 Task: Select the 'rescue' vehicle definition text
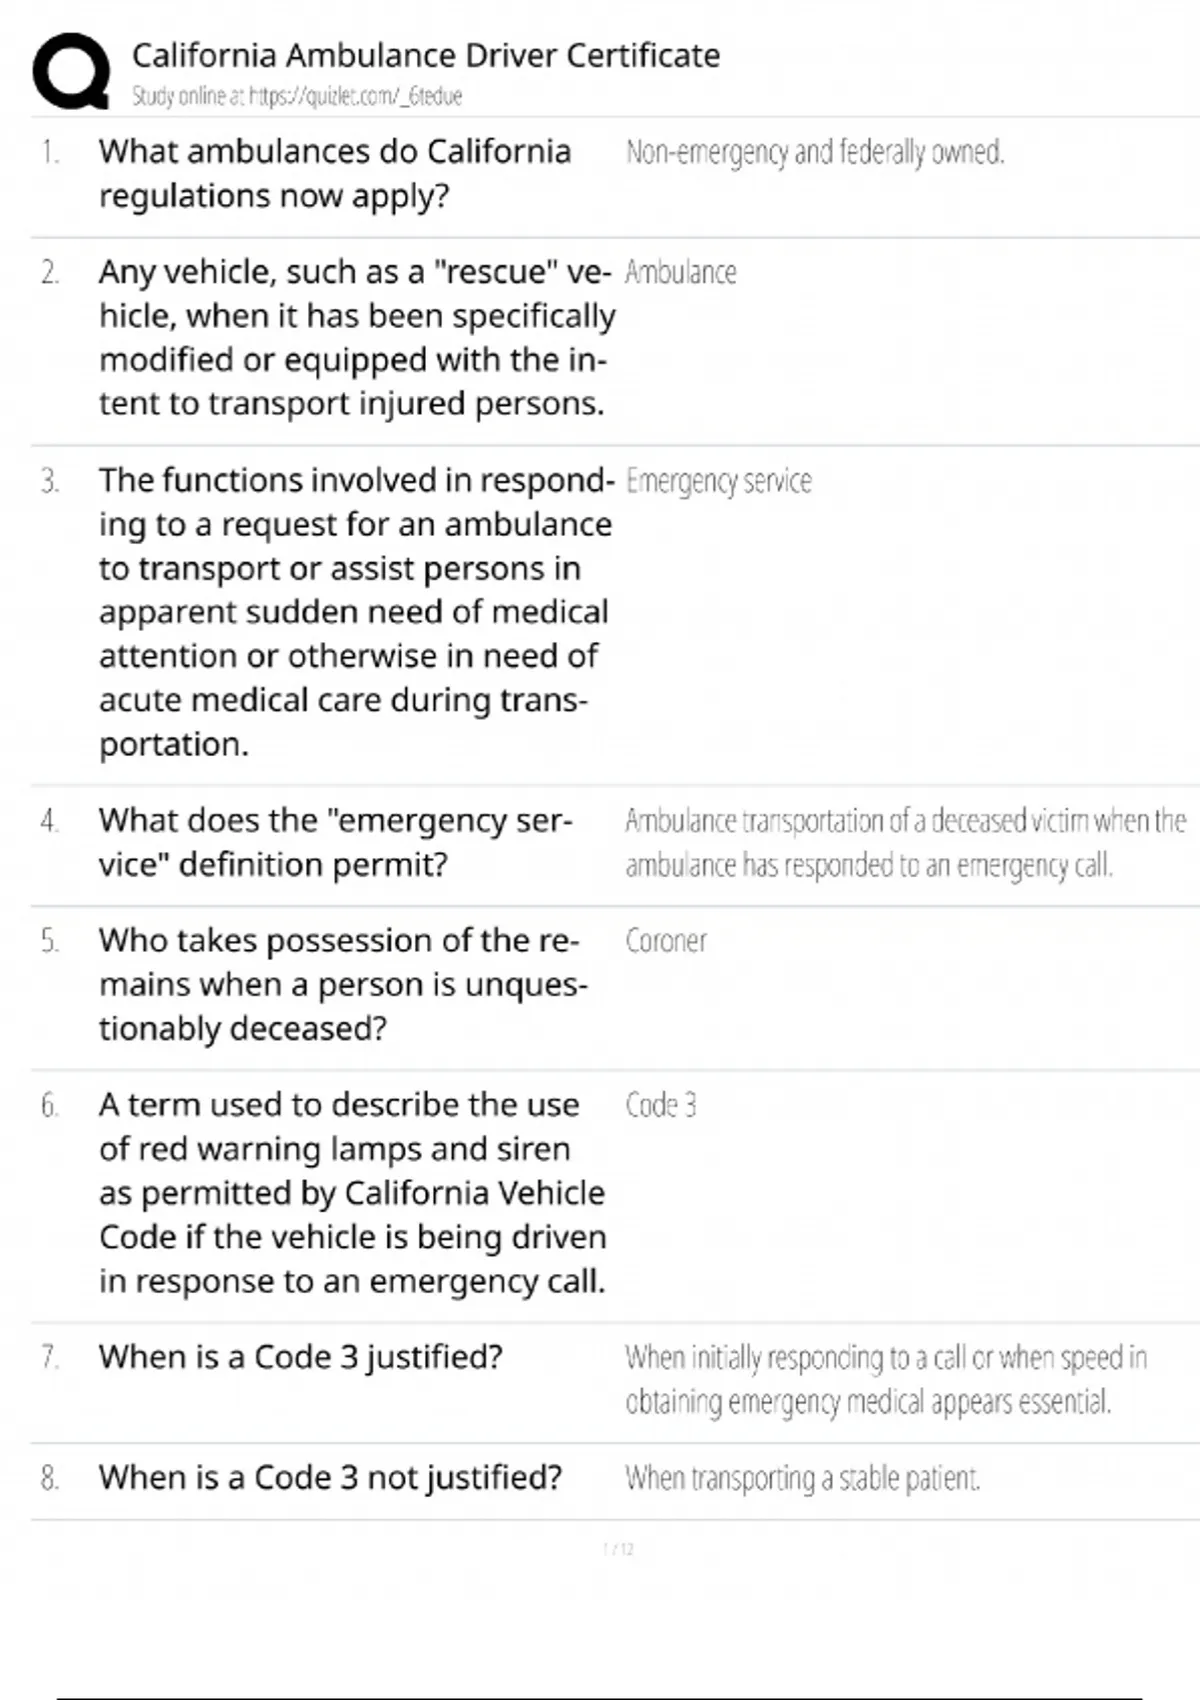coord(356,337)
